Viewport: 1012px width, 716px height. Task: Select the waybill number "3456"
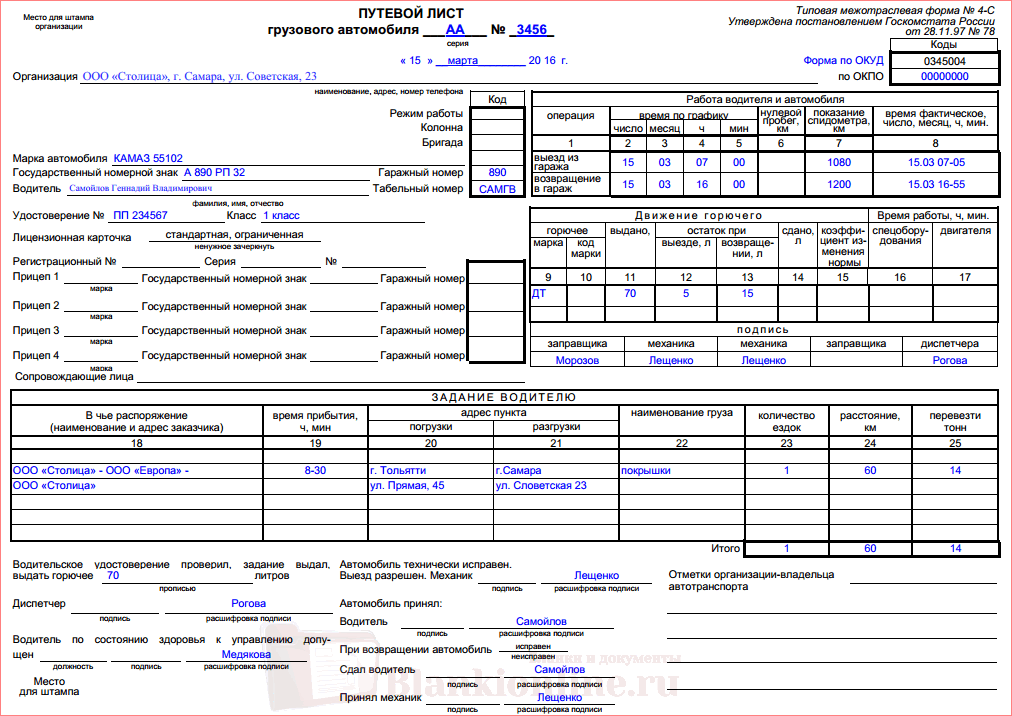(x=532, y=30)
